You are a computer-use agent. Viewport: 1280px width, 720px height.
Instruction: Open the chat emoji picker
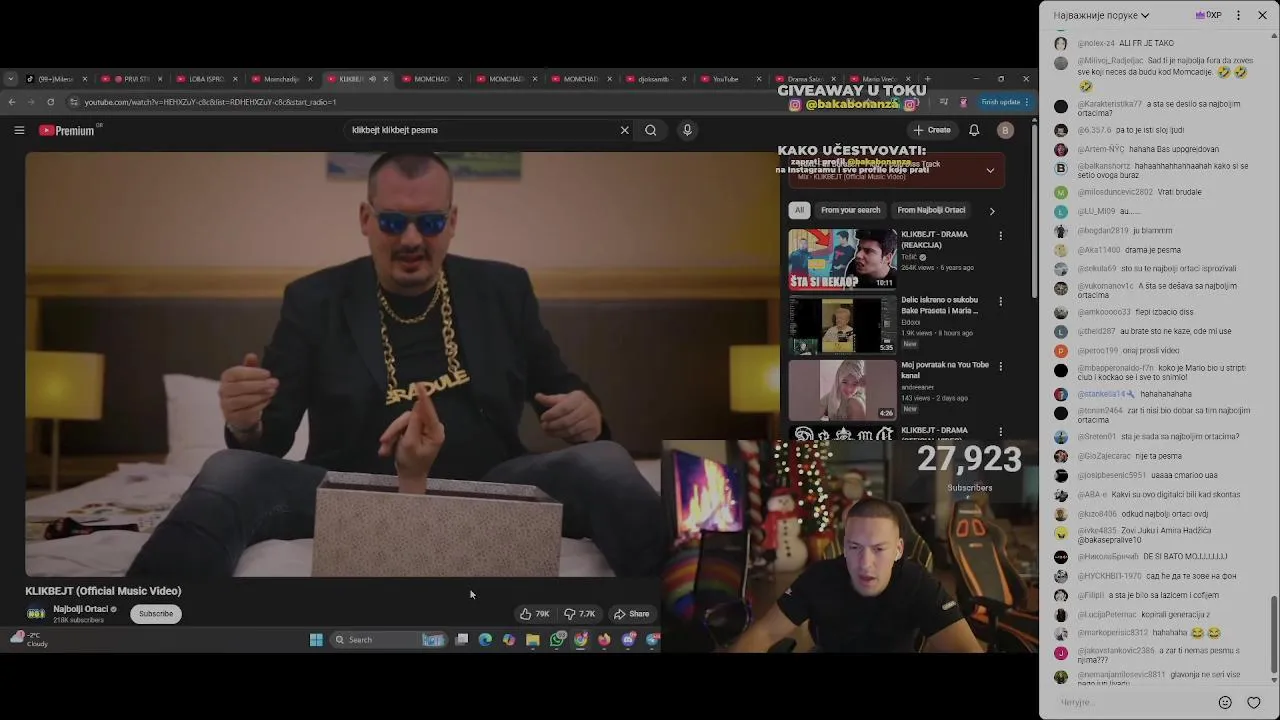point(1225,702)
